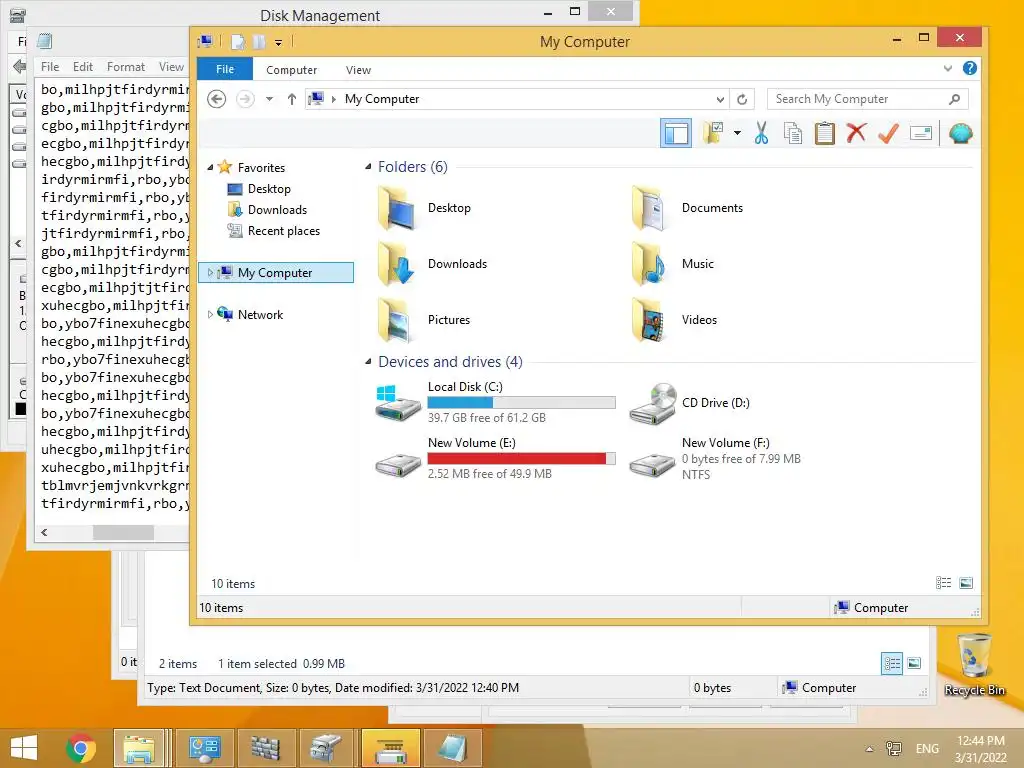Toggle details view in back Explorer window
This screenshot has width=1024, height=768.
pos(892,664)
